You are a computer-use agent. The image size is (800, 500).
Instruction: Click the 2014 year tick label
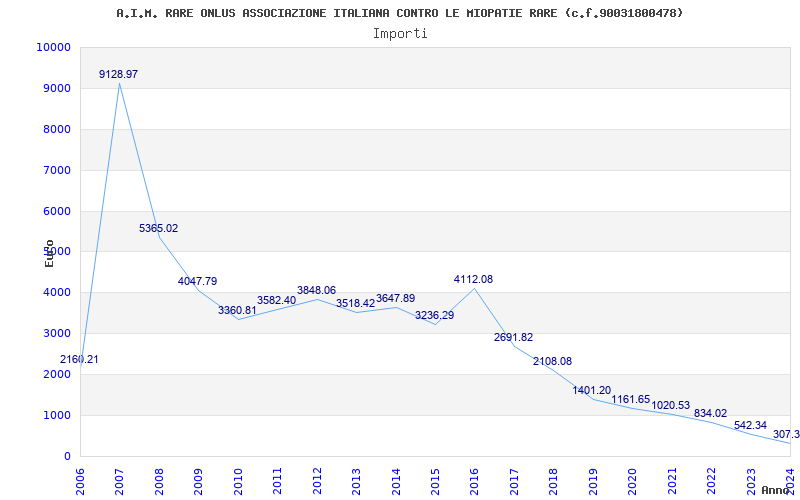[396, 481]
